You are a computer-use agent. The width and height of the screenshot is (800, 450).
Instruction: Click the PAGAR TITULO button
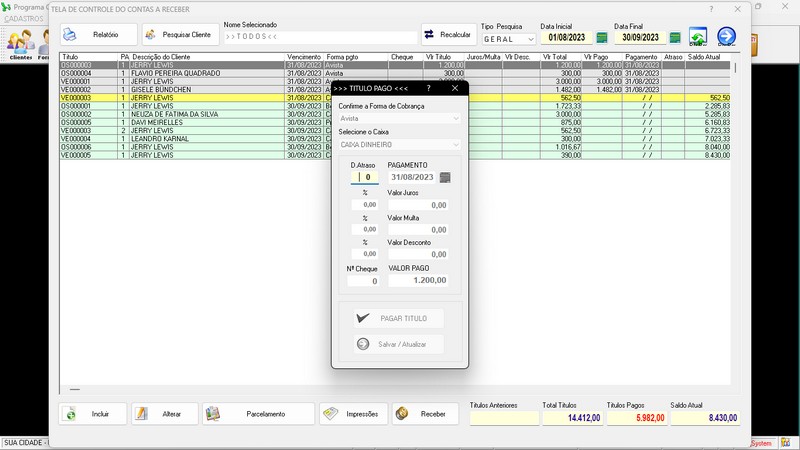tap(398, 318)
